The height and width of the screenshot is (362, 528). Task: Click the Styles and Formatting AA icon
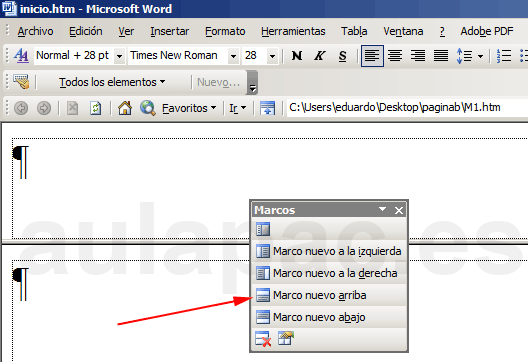click(x=21, y=55)
